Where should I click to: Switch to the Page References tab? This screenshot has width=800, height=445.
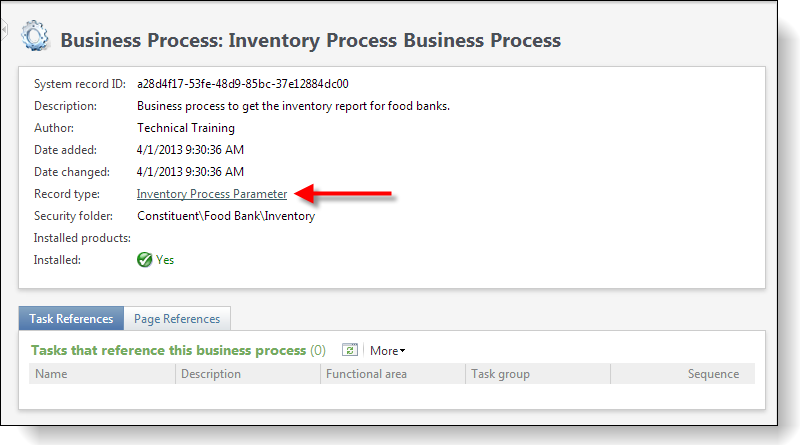coord(177,319)
